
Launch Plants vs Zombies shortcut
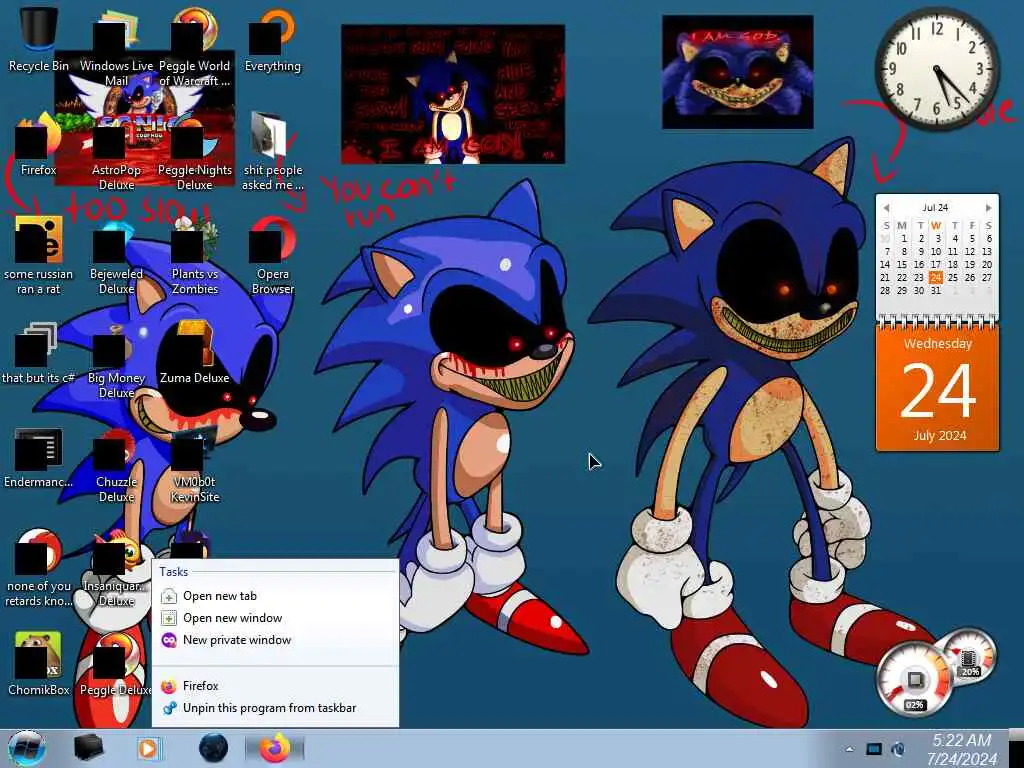195,256
